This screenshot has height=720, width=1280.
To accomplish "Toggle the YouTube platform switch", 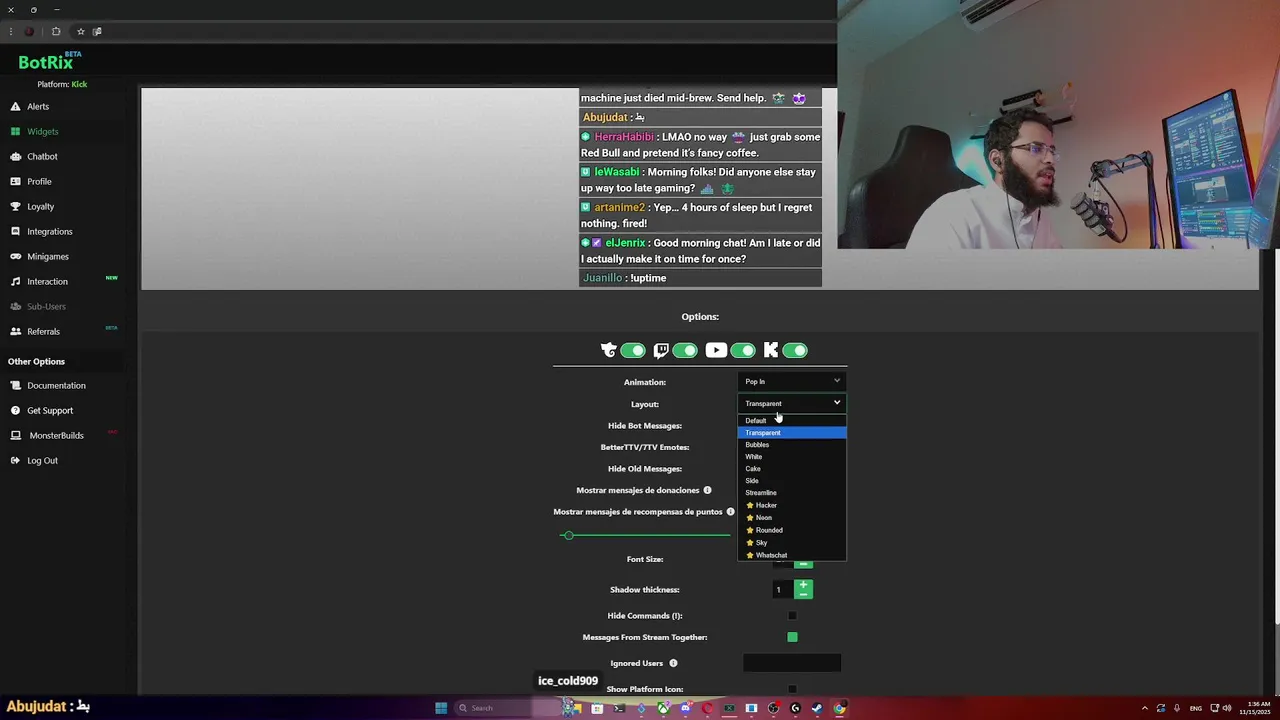I will pos(742,350).
